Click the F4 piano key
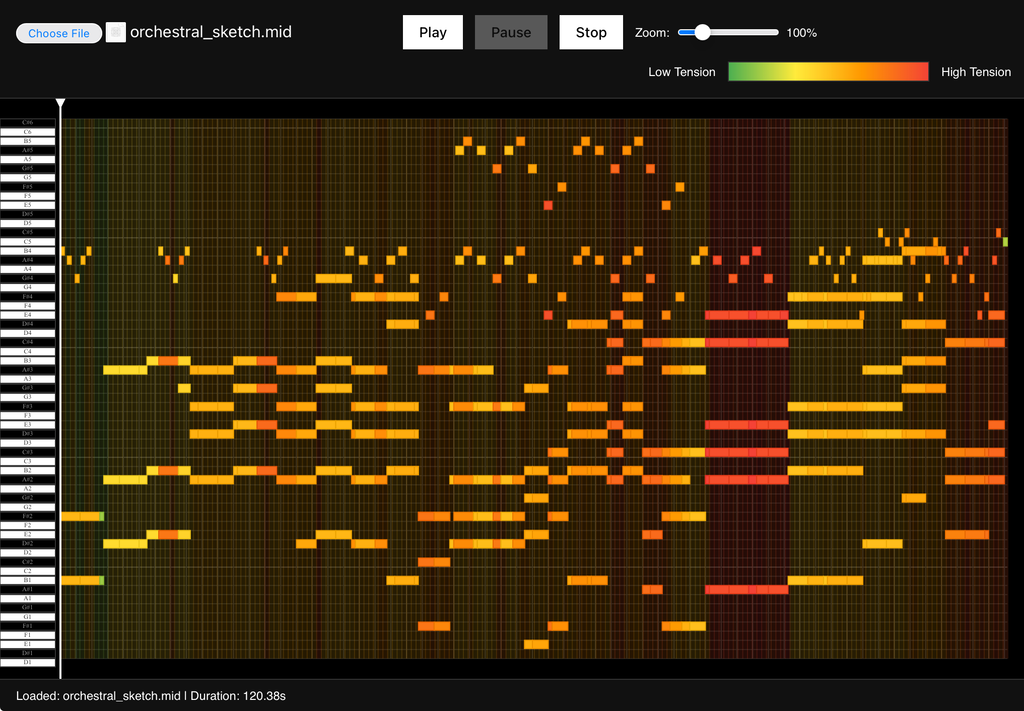 click(27, 306)
